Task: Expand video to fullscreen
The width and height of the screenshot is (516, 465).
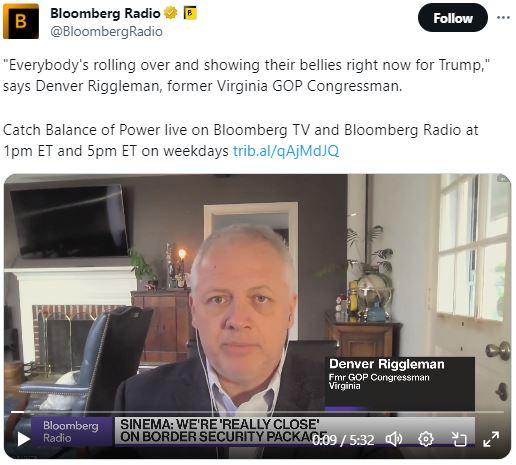Action: [x=491, y=439]
